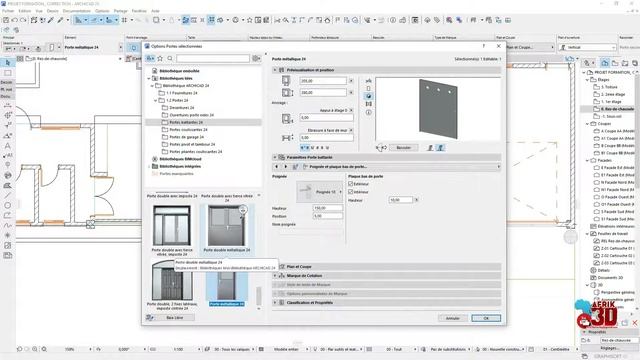Click the flip orientation icon beside Basculer
The width and height of the screenshot is (640, 360).
coord(381,147)
